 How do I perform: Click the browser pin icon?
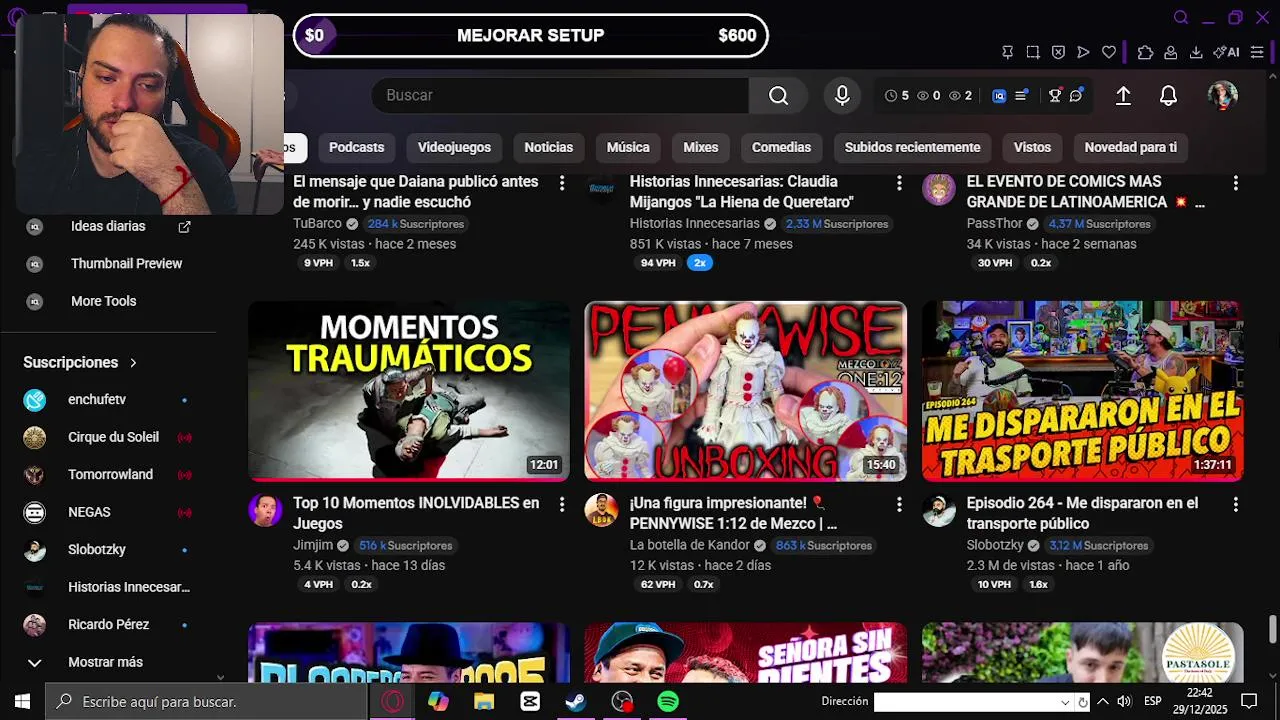1007,52
